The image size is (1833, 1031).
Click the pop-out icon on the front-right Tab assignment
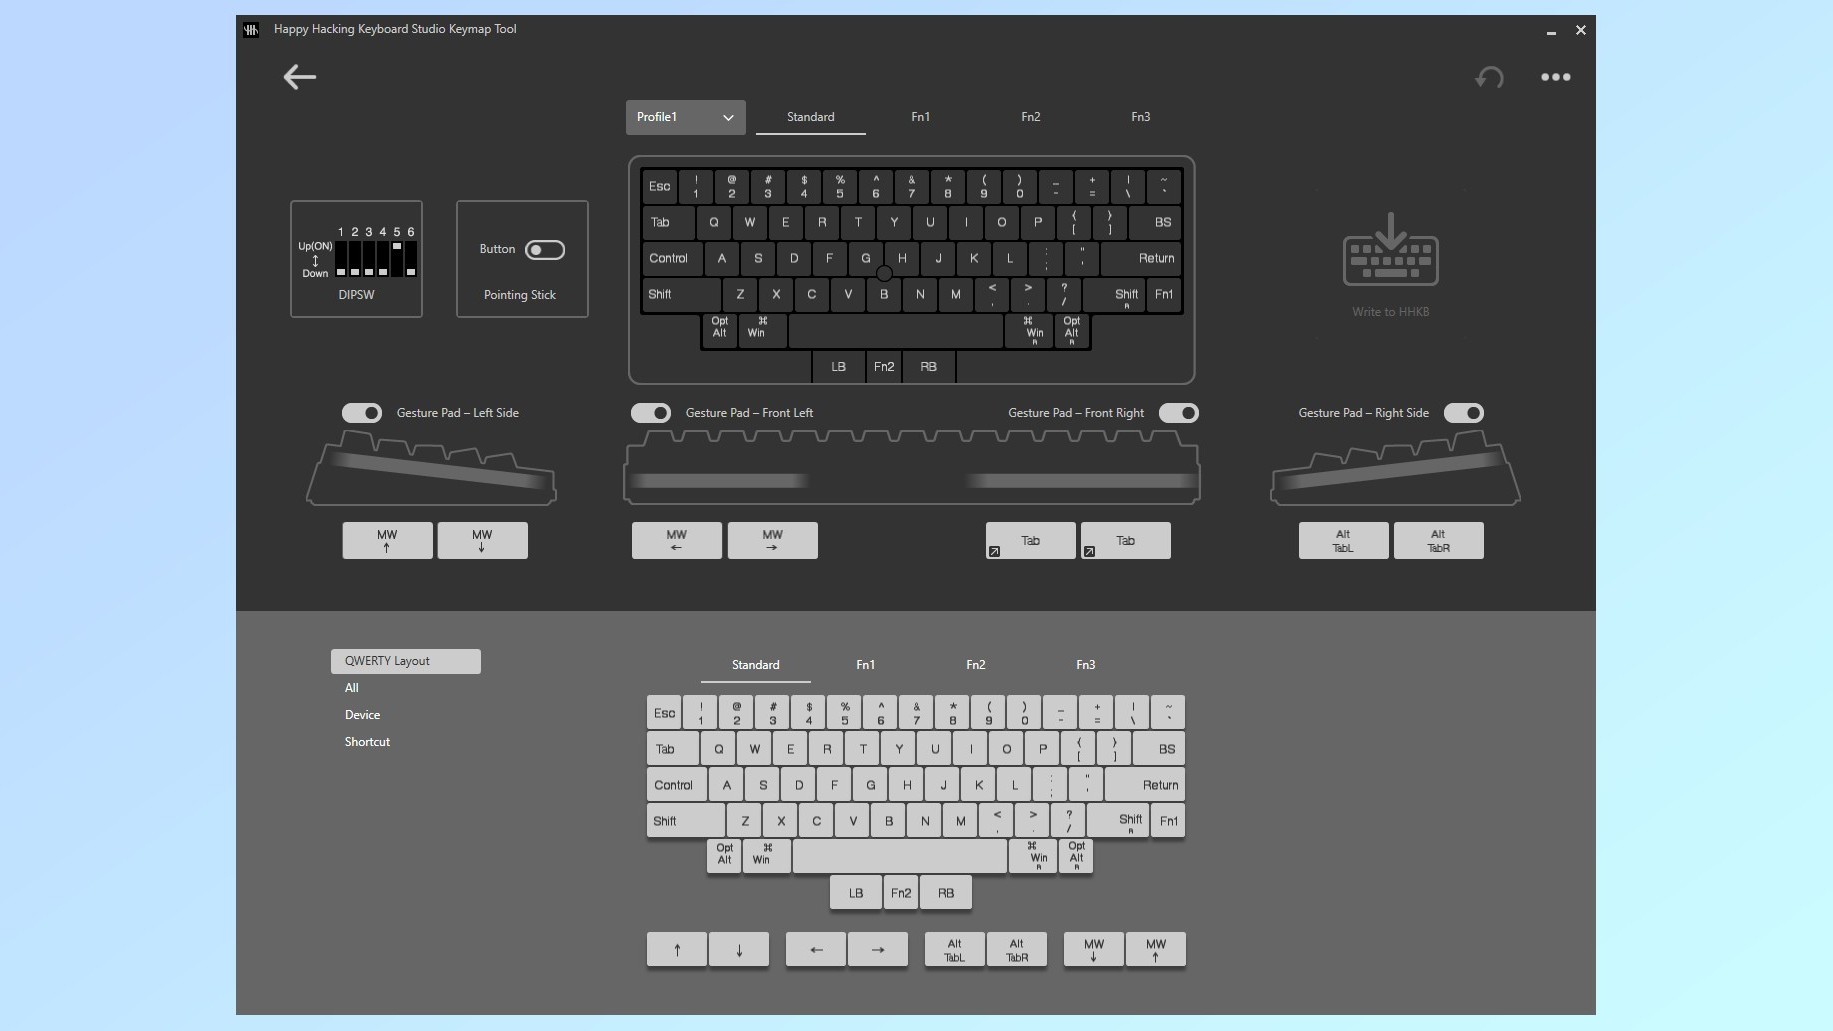pos(995,551)
